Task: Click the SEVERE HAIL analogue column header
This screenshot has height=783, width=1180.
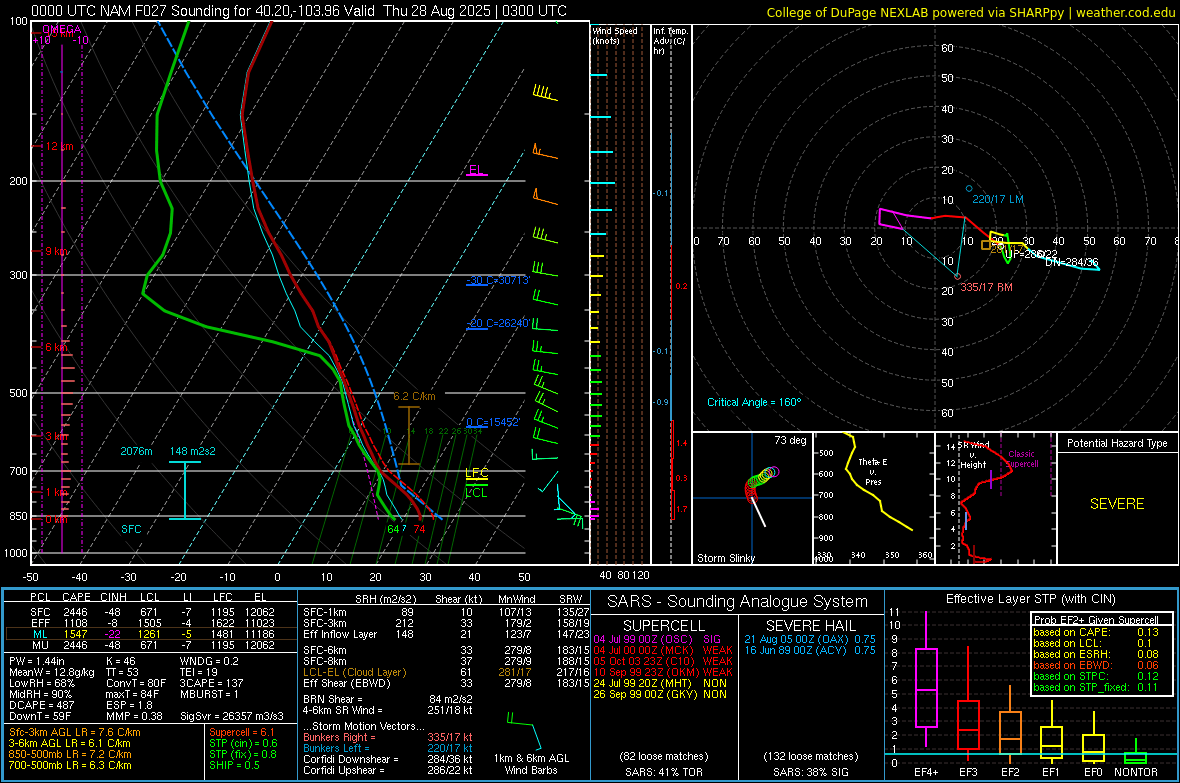Action: pos(810,626)
